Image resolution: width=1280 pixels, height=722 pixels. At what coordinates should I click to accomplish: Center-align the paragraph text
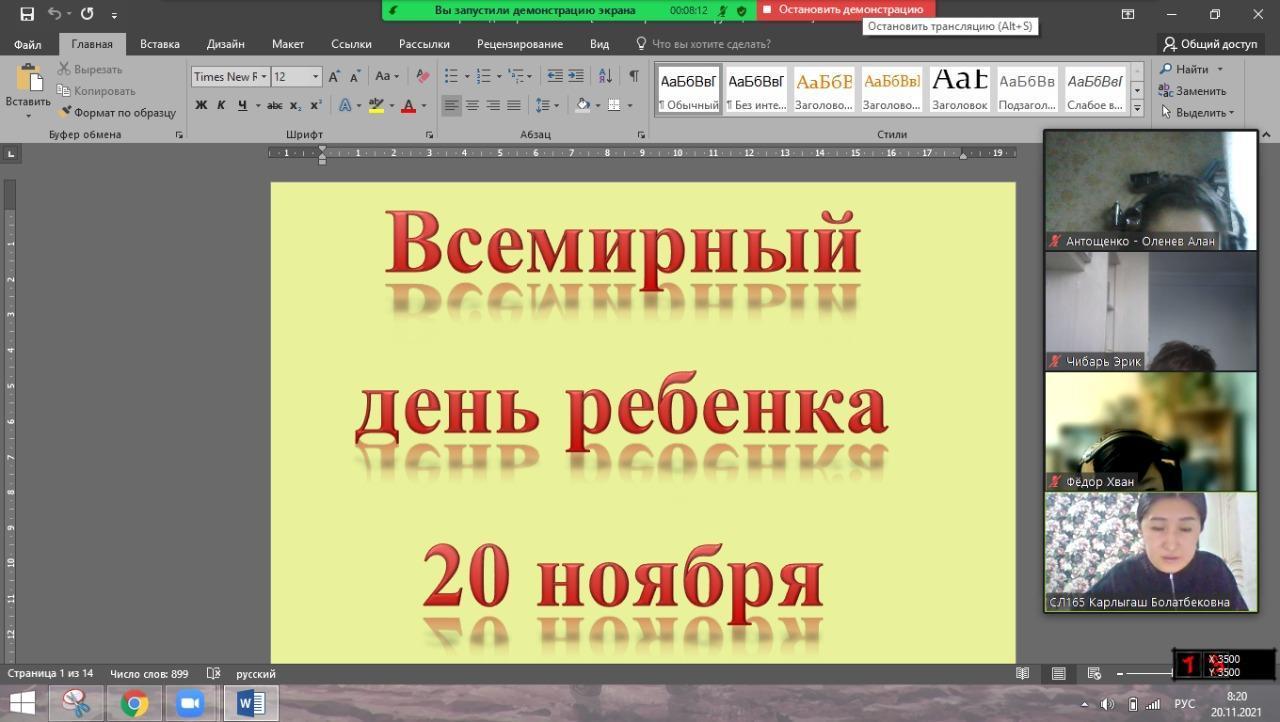(472, 106)
